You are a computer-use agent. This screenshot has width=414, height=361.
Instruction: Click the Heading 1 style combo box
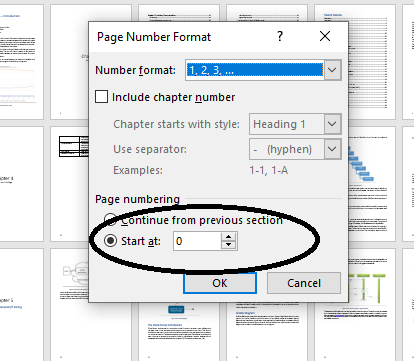pyautogui.click(x=287, y=124)
